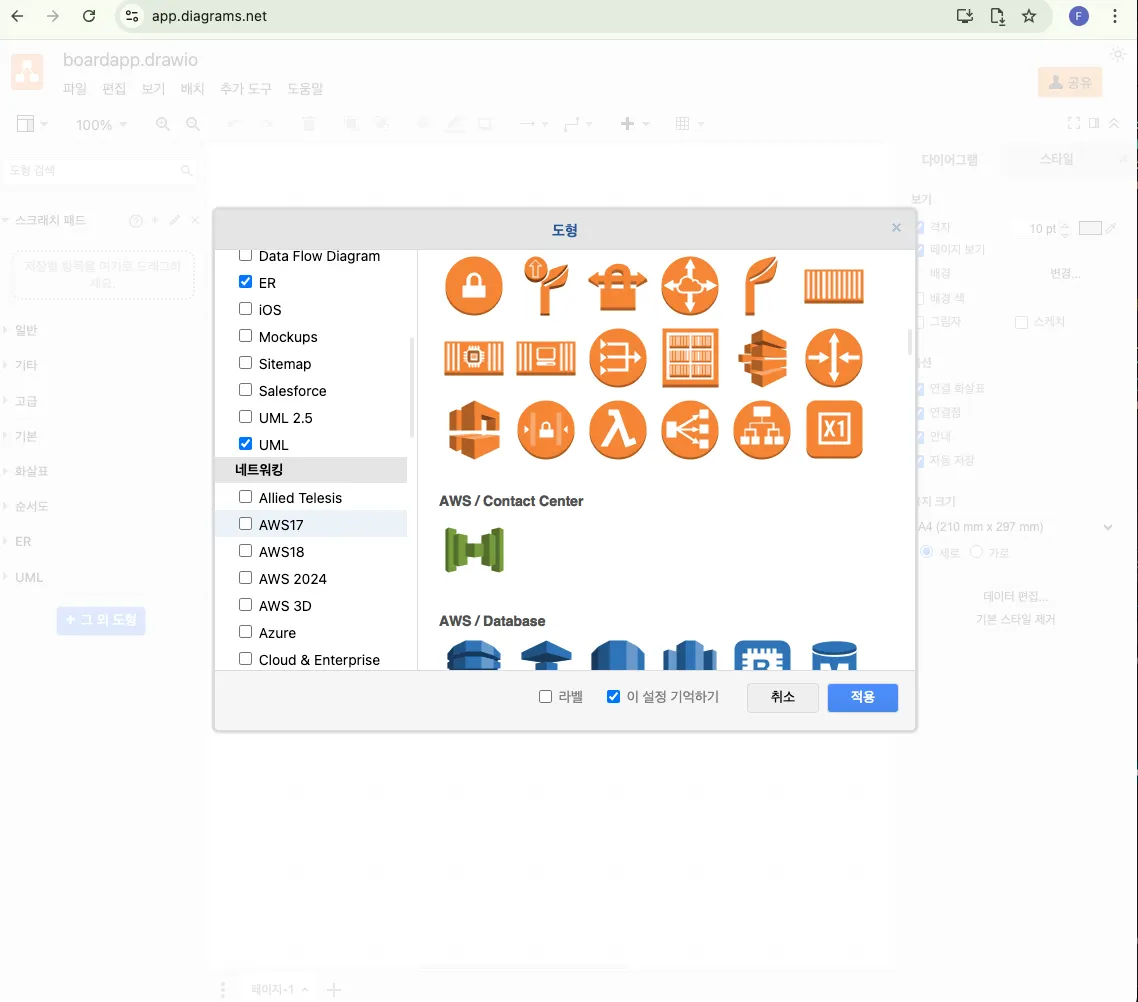The image size is (1138, 1002).
Task: Toggle the 라벨 checkbox
Action: click(x=545, y=697)
